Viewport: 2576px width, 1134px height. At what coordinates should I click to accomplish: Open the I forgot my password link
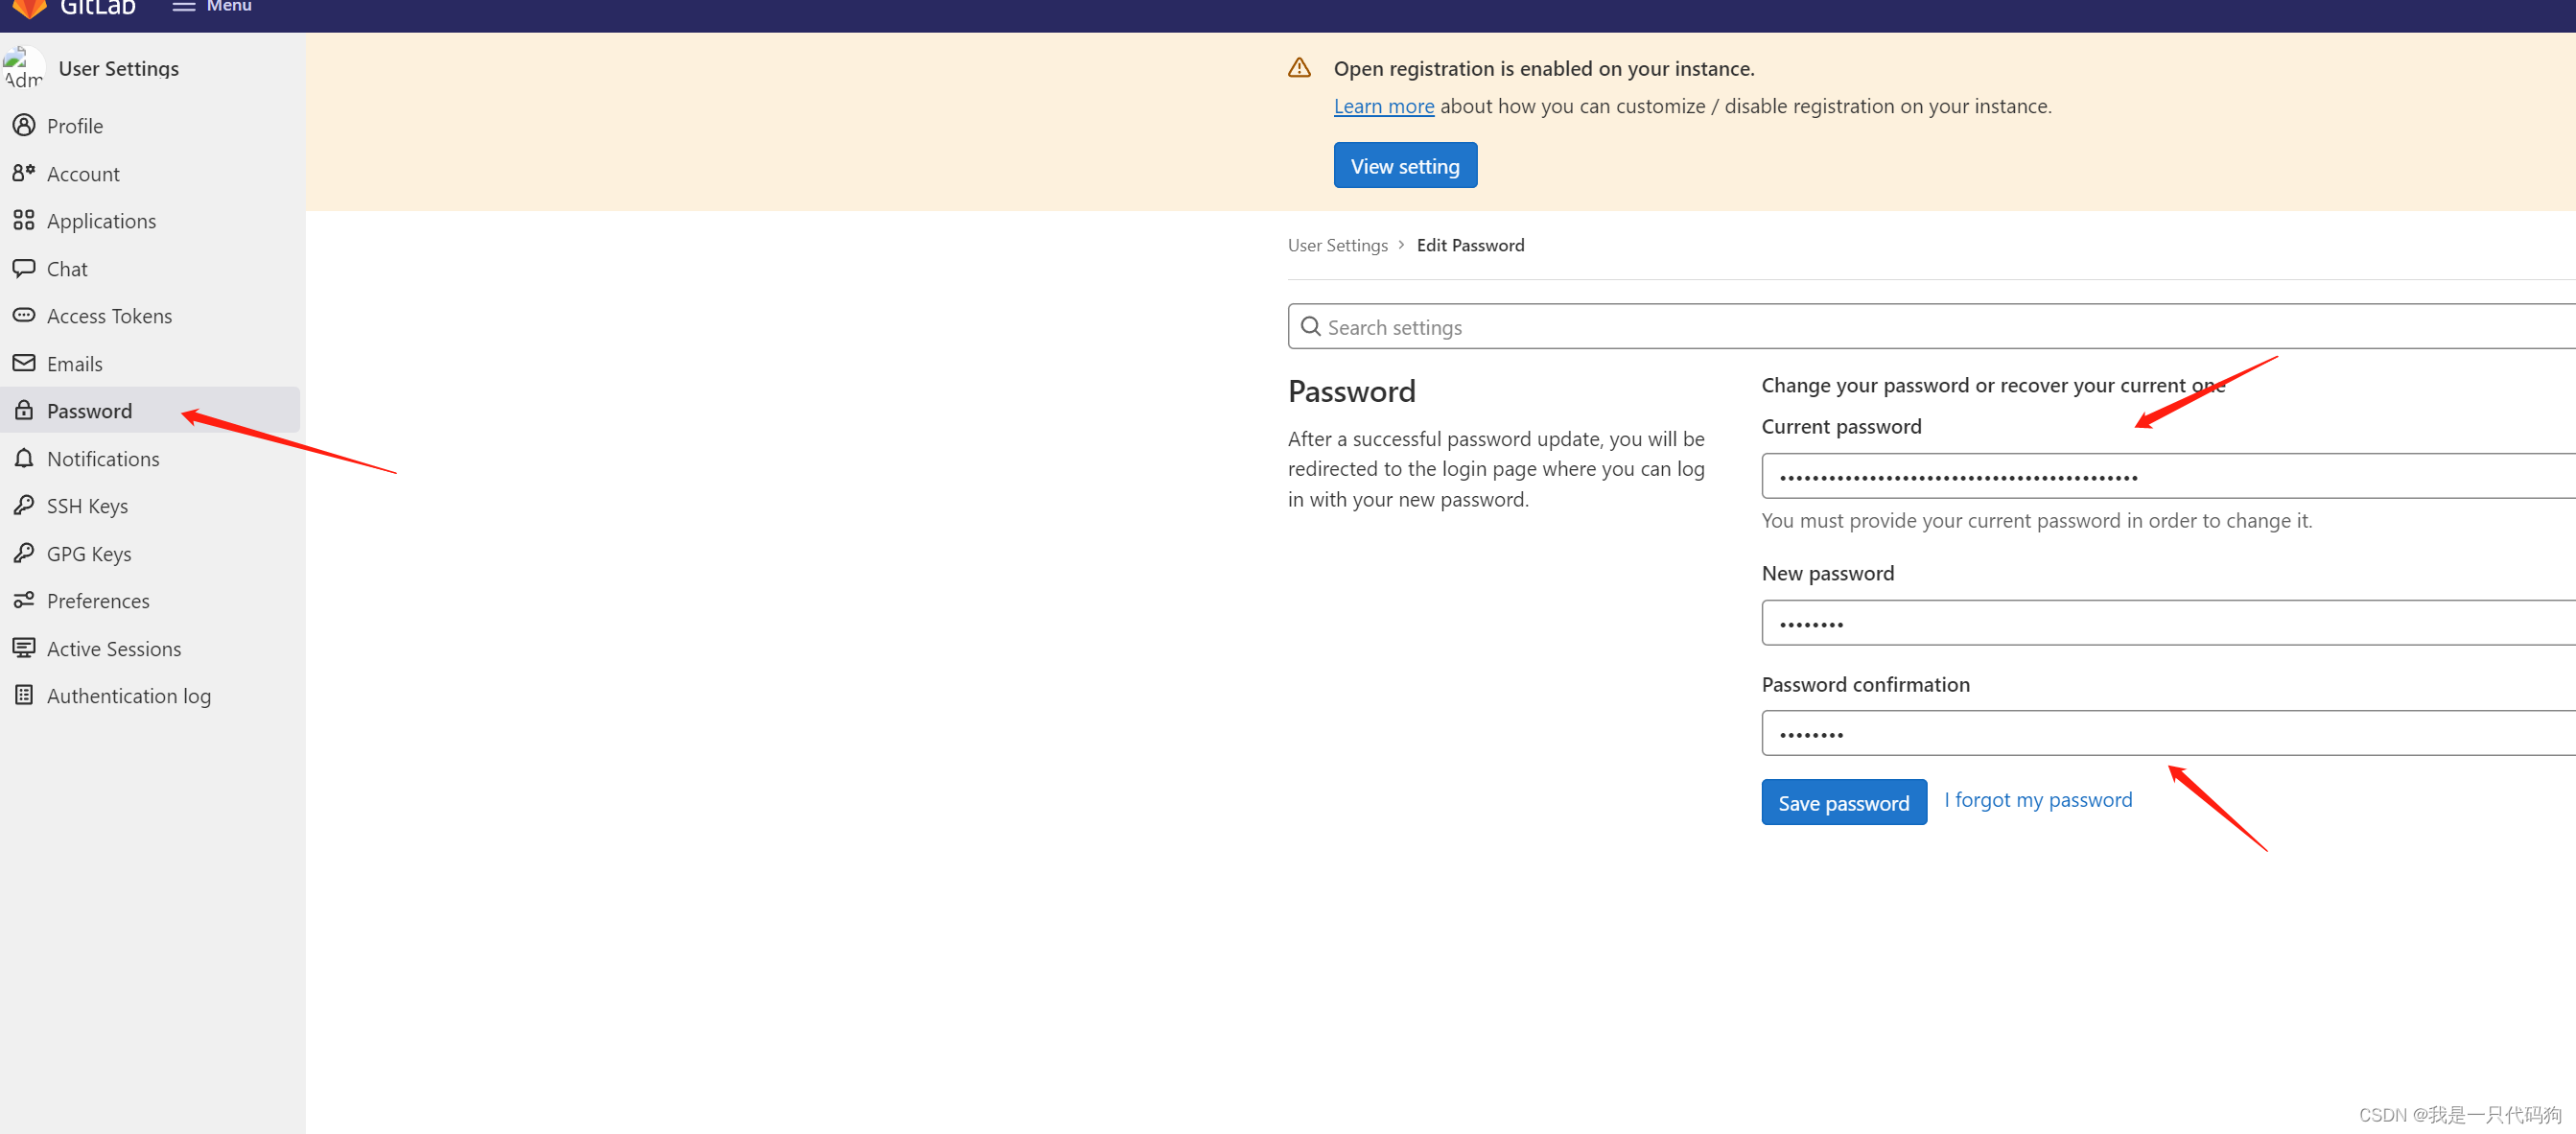coord(2038,799)
